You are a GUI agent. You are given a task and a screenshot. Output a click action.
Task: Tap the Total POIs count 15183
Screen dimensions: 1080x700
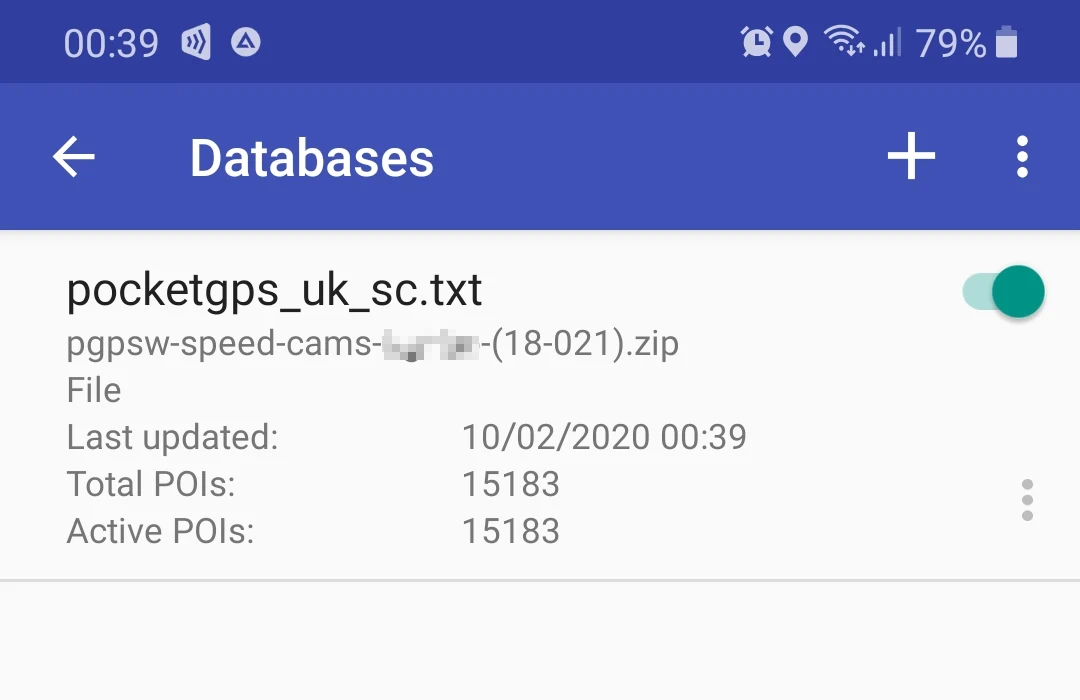pos(511,484)
